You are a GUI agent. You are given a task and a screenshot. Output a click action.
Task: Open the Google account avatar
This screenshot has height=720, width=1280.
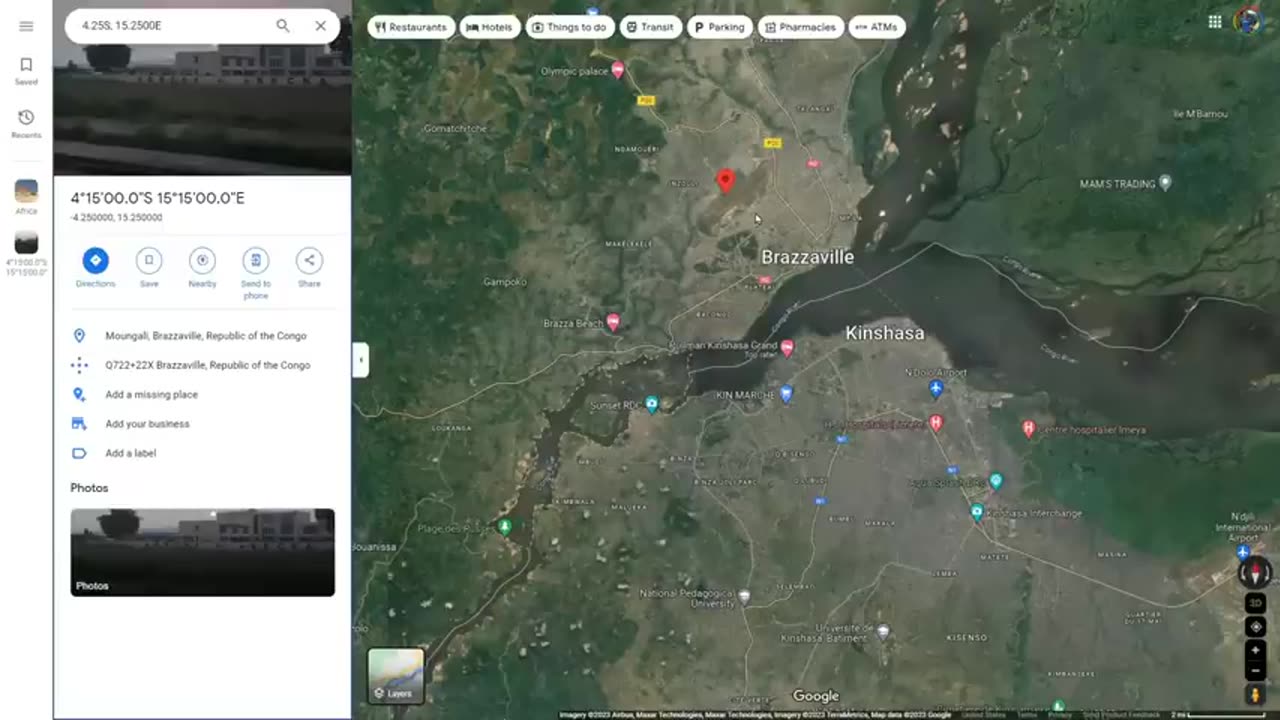[x=1247, y=21]
